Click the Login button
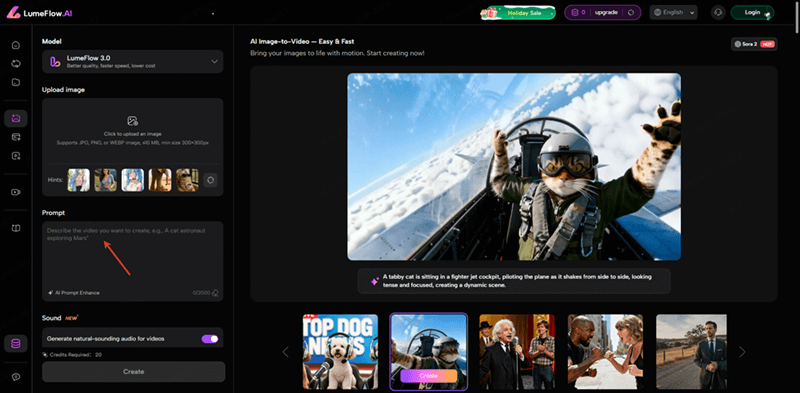 tap(752, 13)
